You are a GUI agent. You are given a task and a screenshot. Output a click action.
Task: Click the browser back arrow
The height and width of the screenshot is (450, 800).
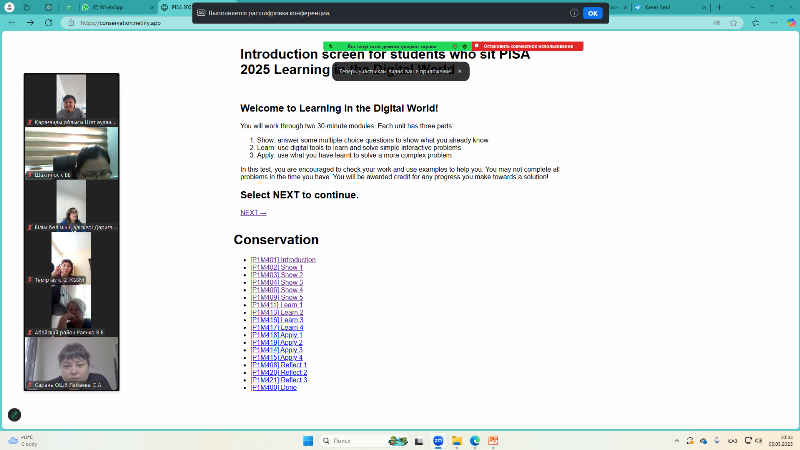(x=12, y=22)
